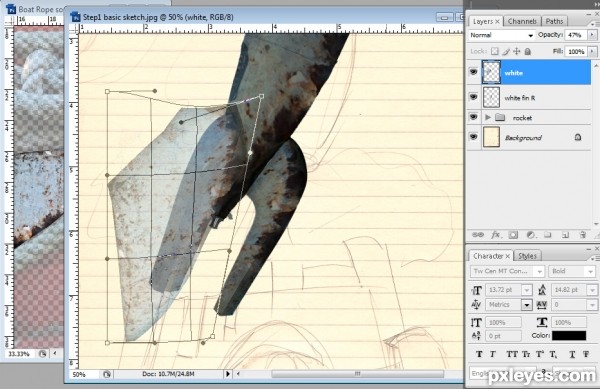600x389 pixels.
Task: Create a new layer group
Action: tap(548, 234)
